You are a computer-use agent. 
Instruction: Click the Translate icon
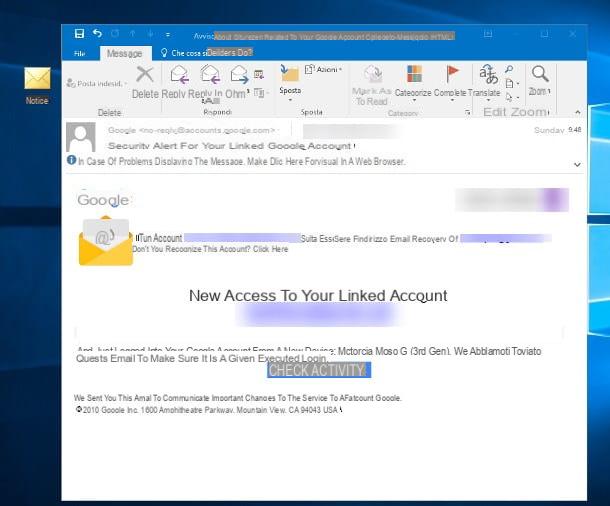(x=488, y=74)
